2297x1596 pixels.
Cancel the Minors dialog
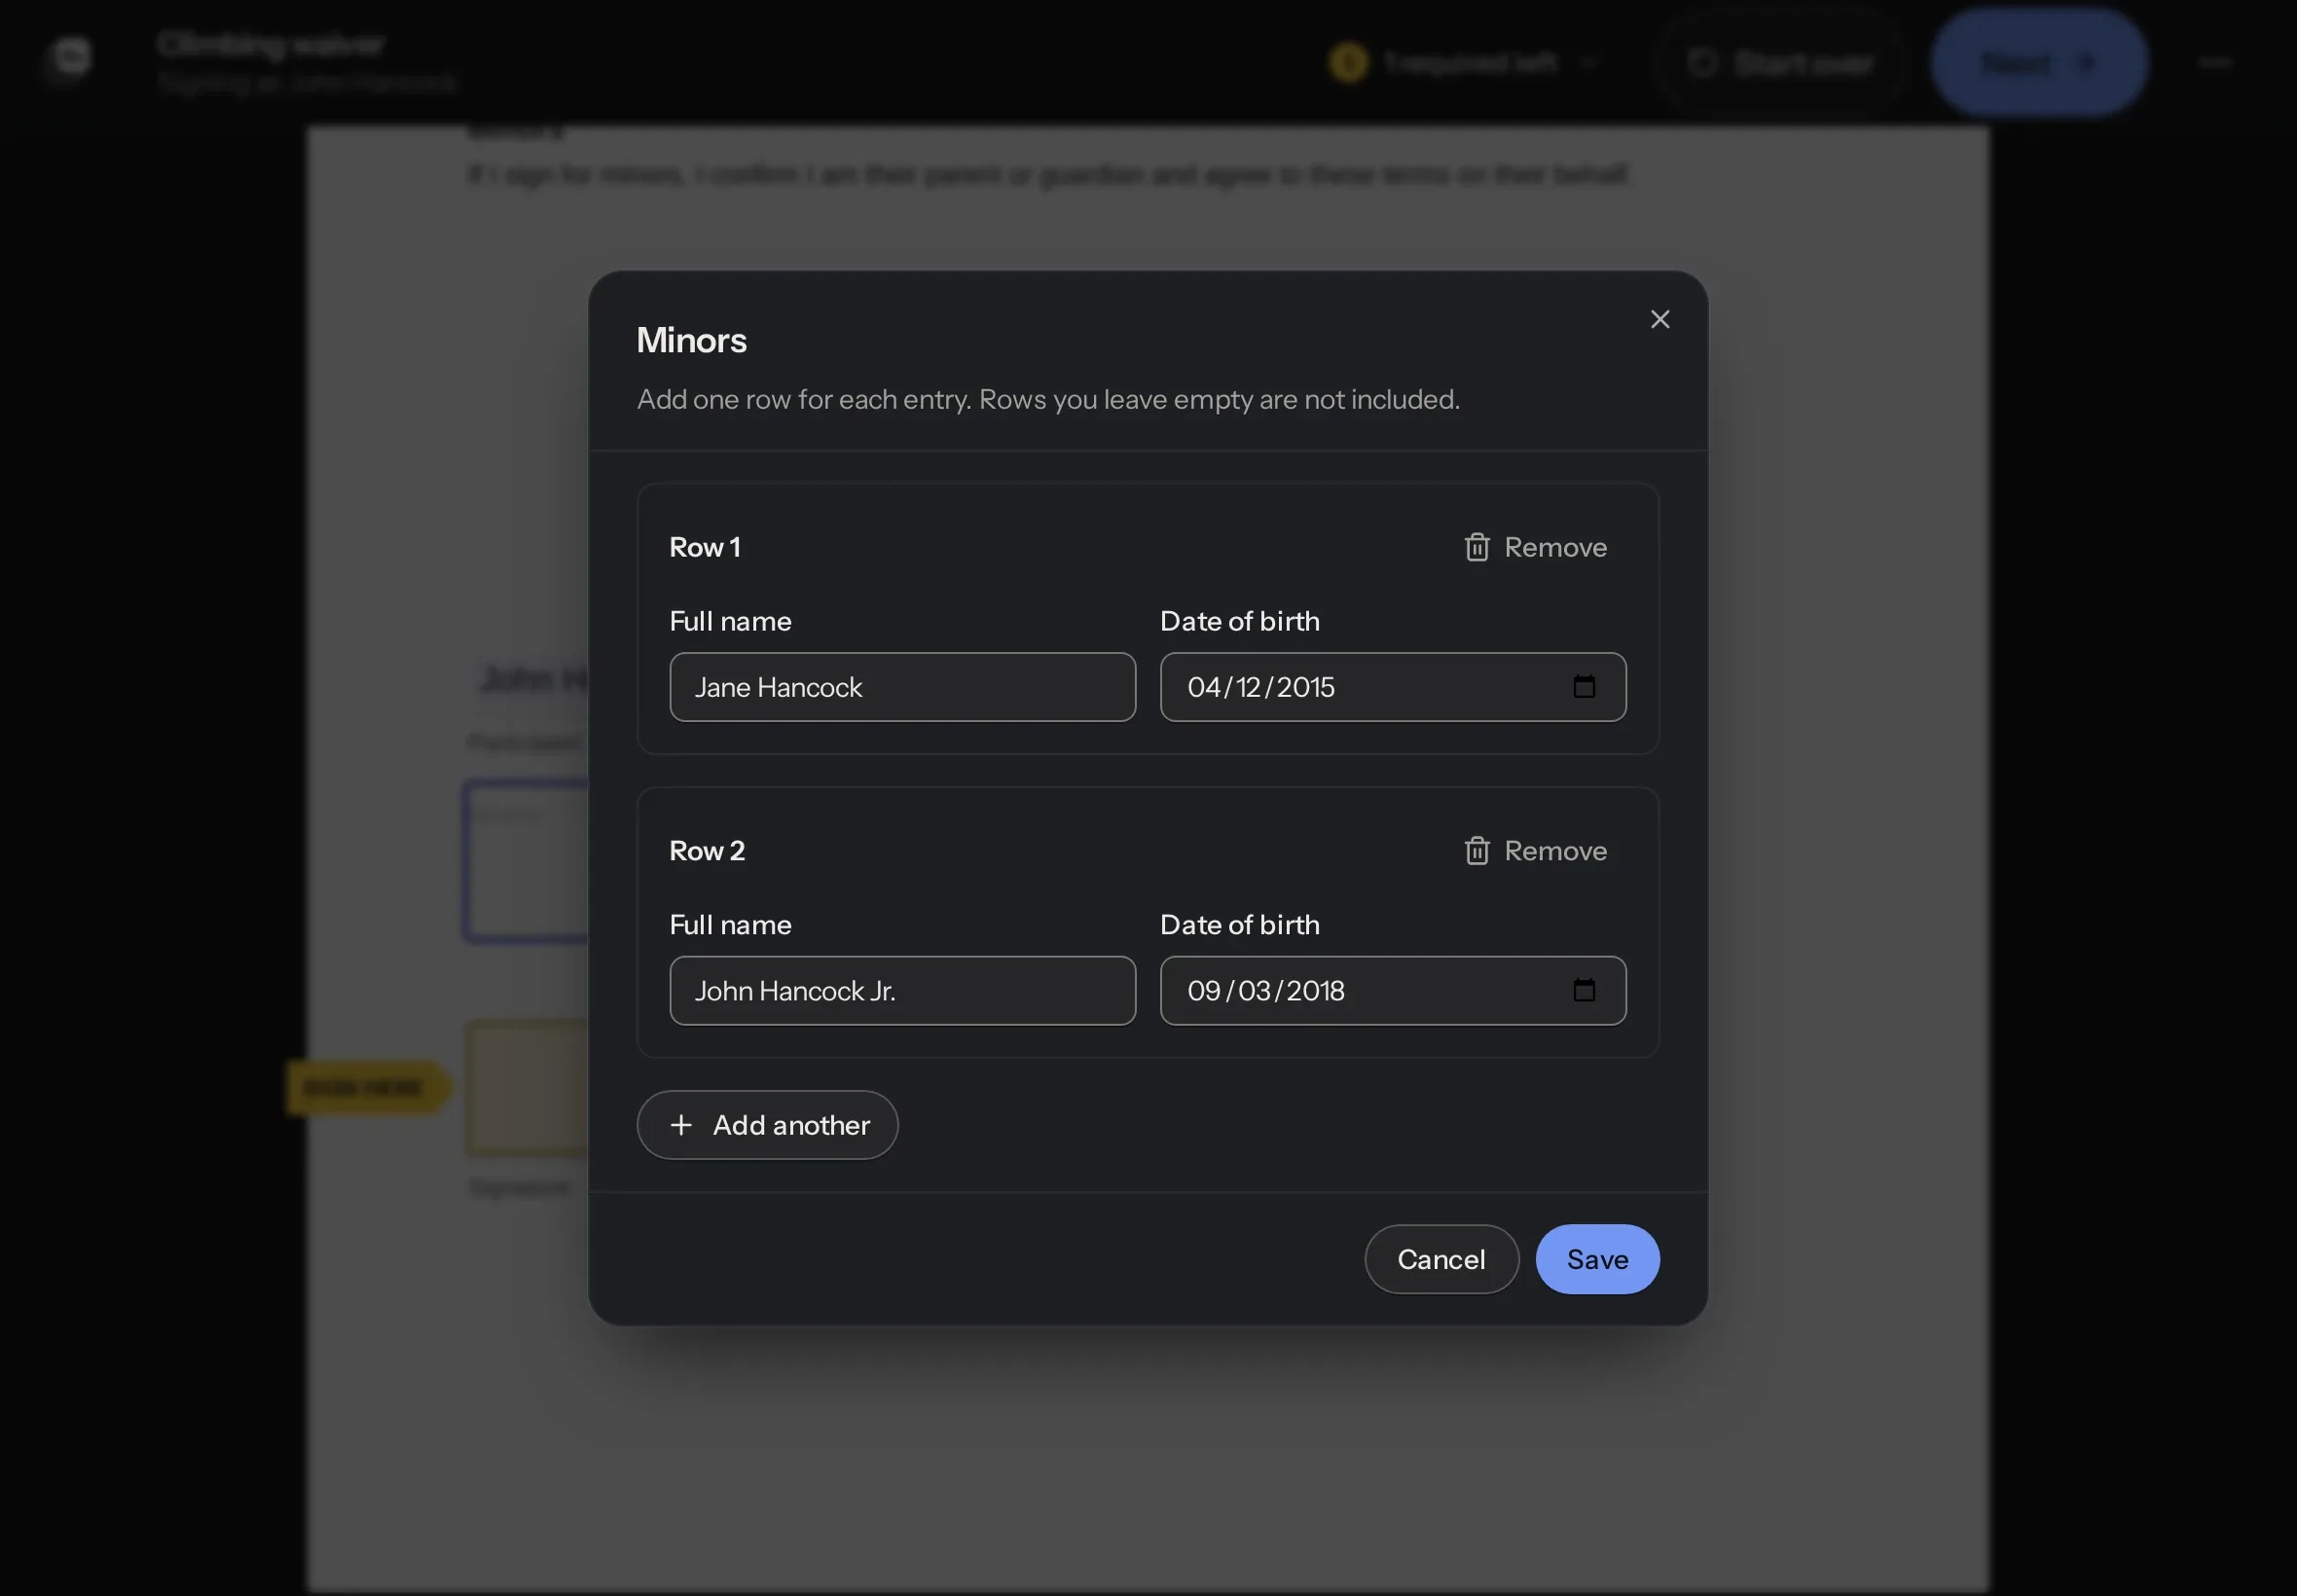pyautogui.click(x=1441, y=1259)
